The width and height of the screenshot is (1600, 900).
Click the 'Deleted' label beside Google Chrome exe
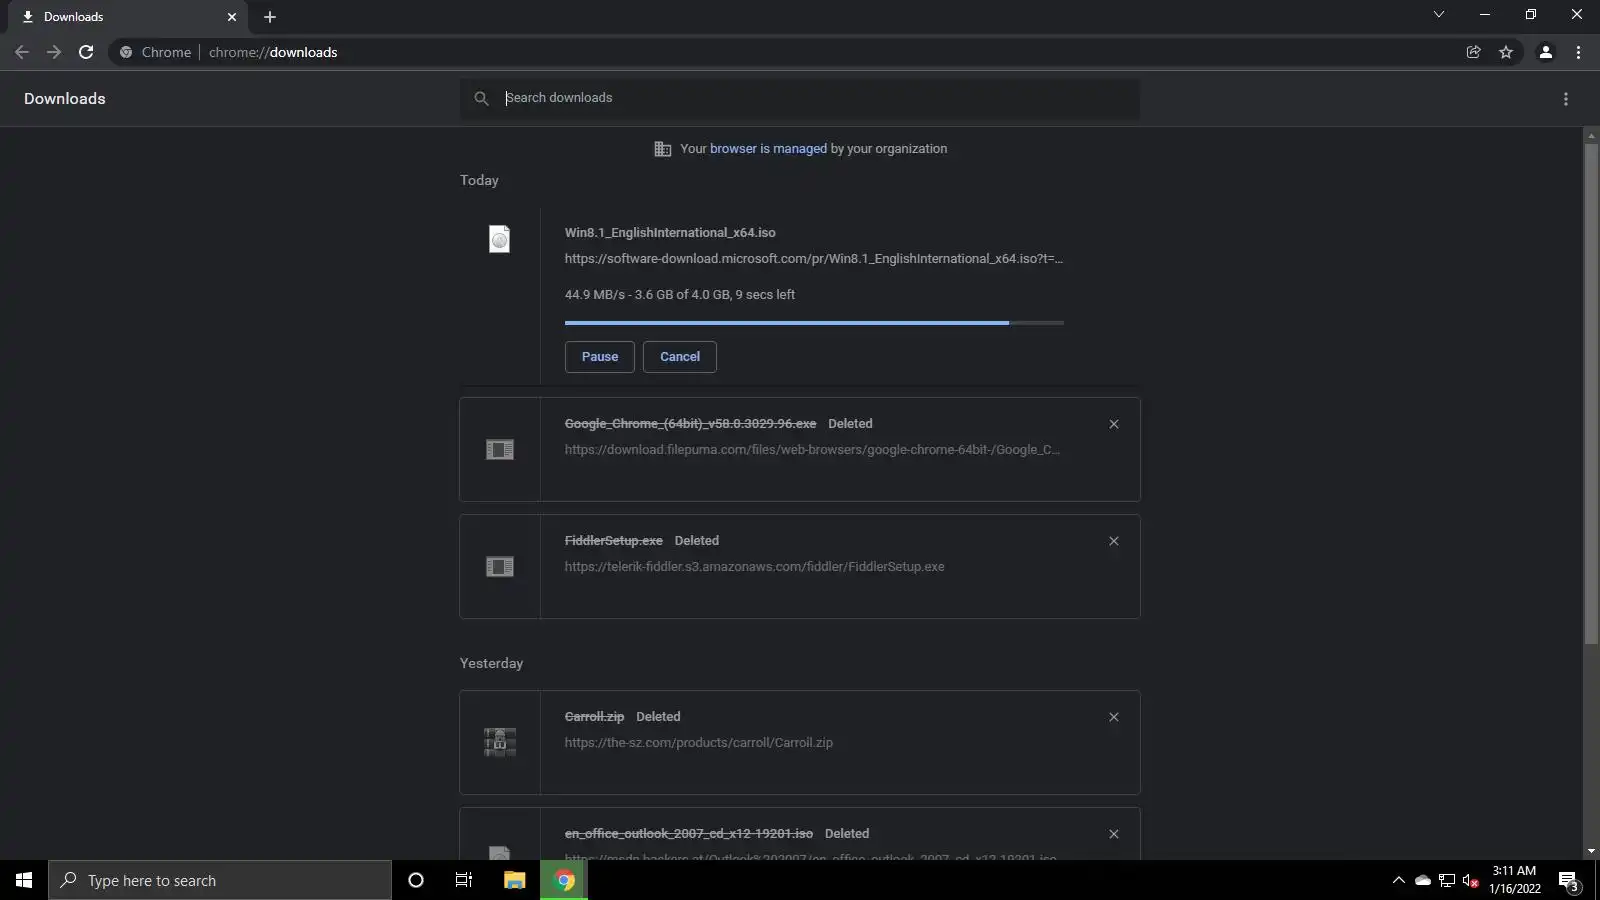coord(850,424)
